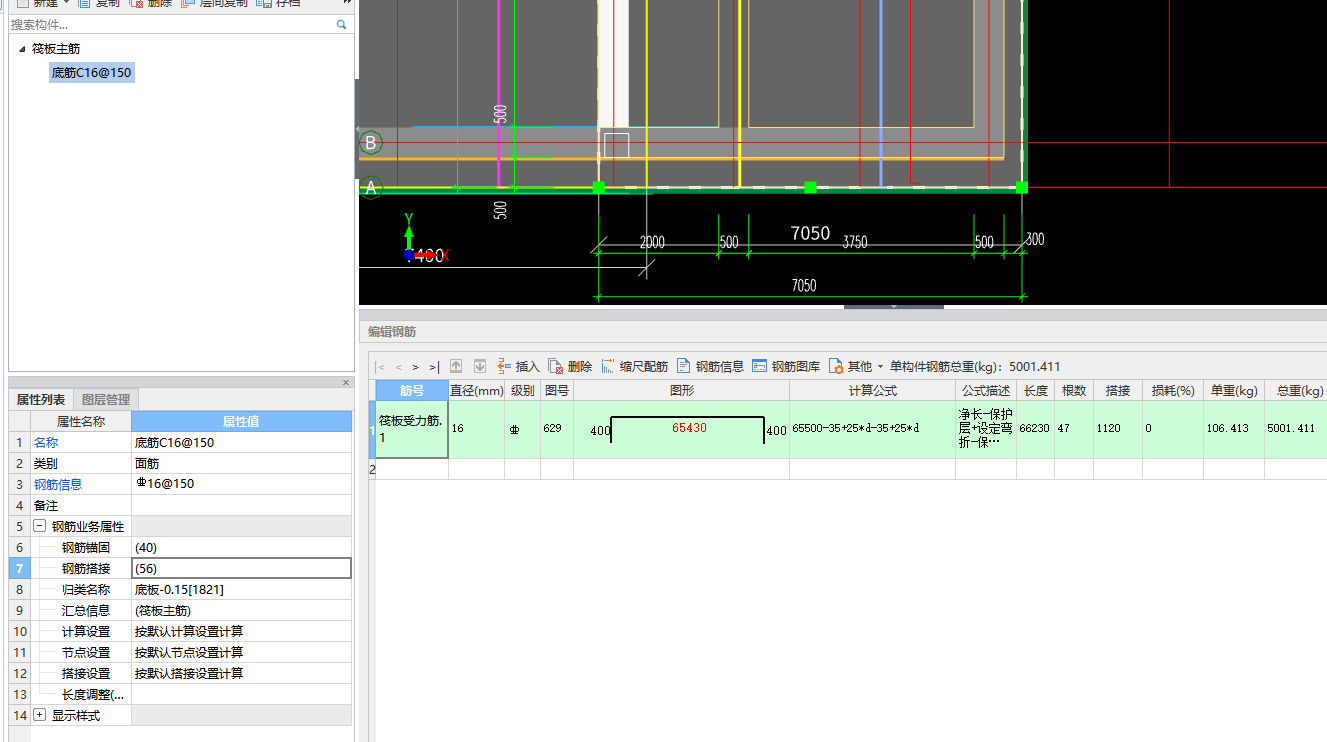Viewport: 1327px width, 742px height.
Task: Click 节点设置 value cell
Action: pyautogui.click(x=241, y=652)
